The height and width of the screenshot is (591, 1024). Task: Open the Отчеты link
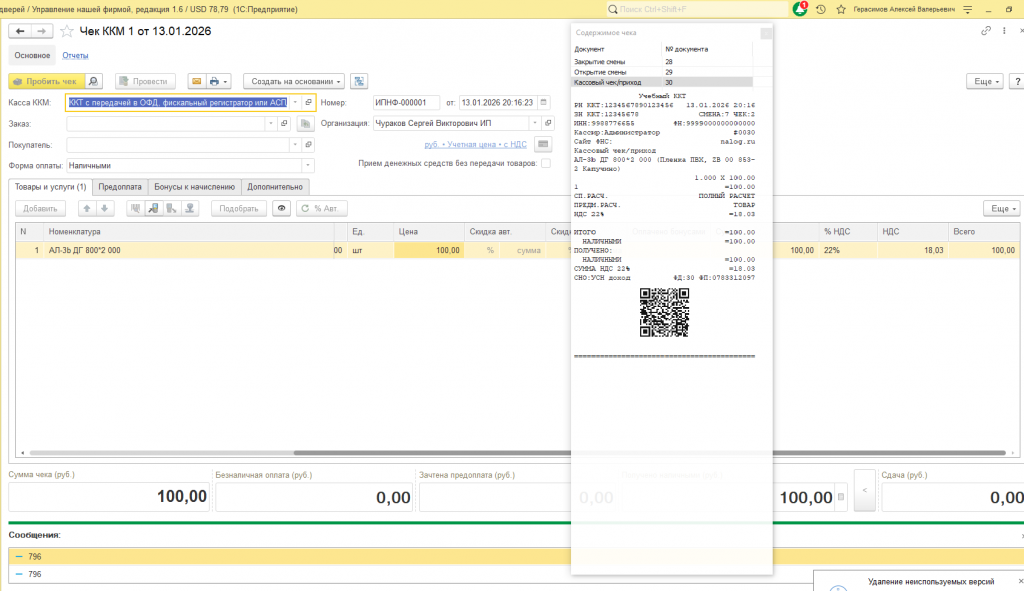(75, 55)
